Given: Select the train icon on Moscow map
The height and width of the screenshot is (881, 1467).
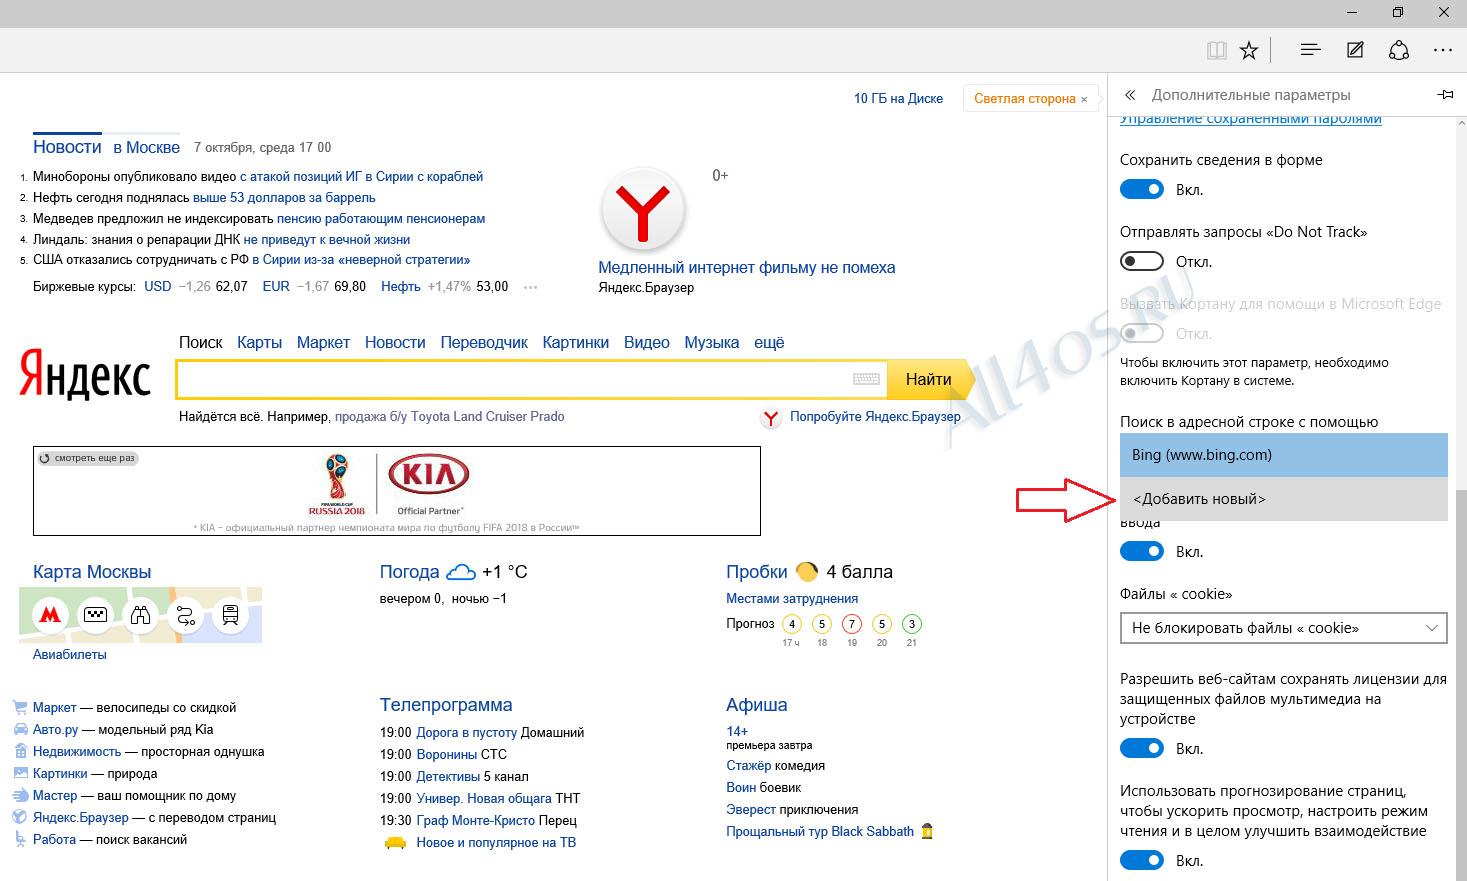Looking at the screenshot, I should point(230,615).
